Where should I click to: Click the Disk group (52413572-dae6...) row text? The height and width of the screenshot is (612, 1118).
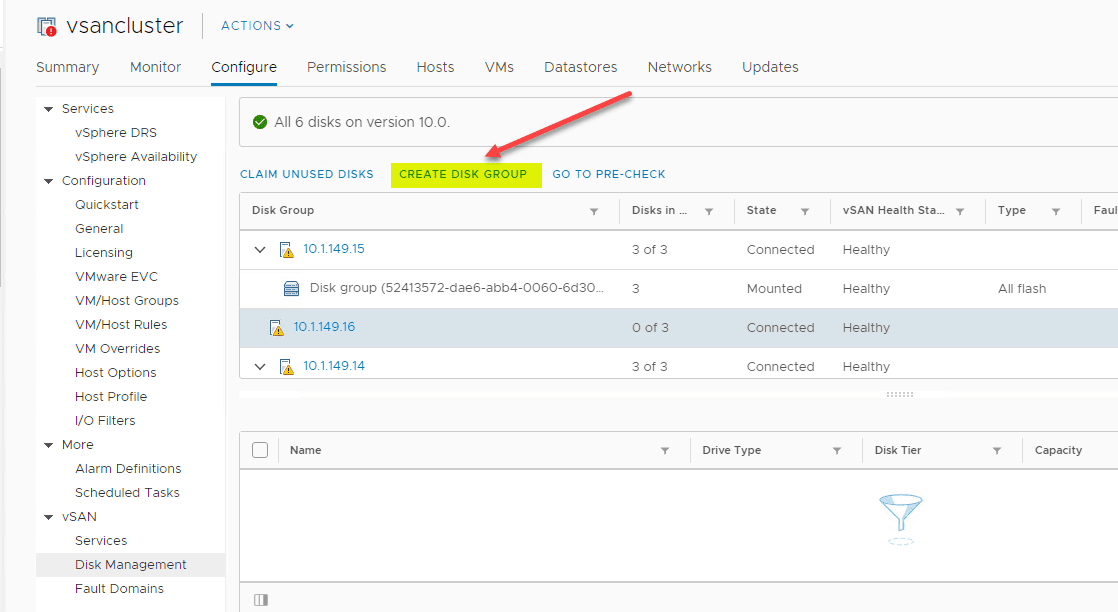click(456, 288)
